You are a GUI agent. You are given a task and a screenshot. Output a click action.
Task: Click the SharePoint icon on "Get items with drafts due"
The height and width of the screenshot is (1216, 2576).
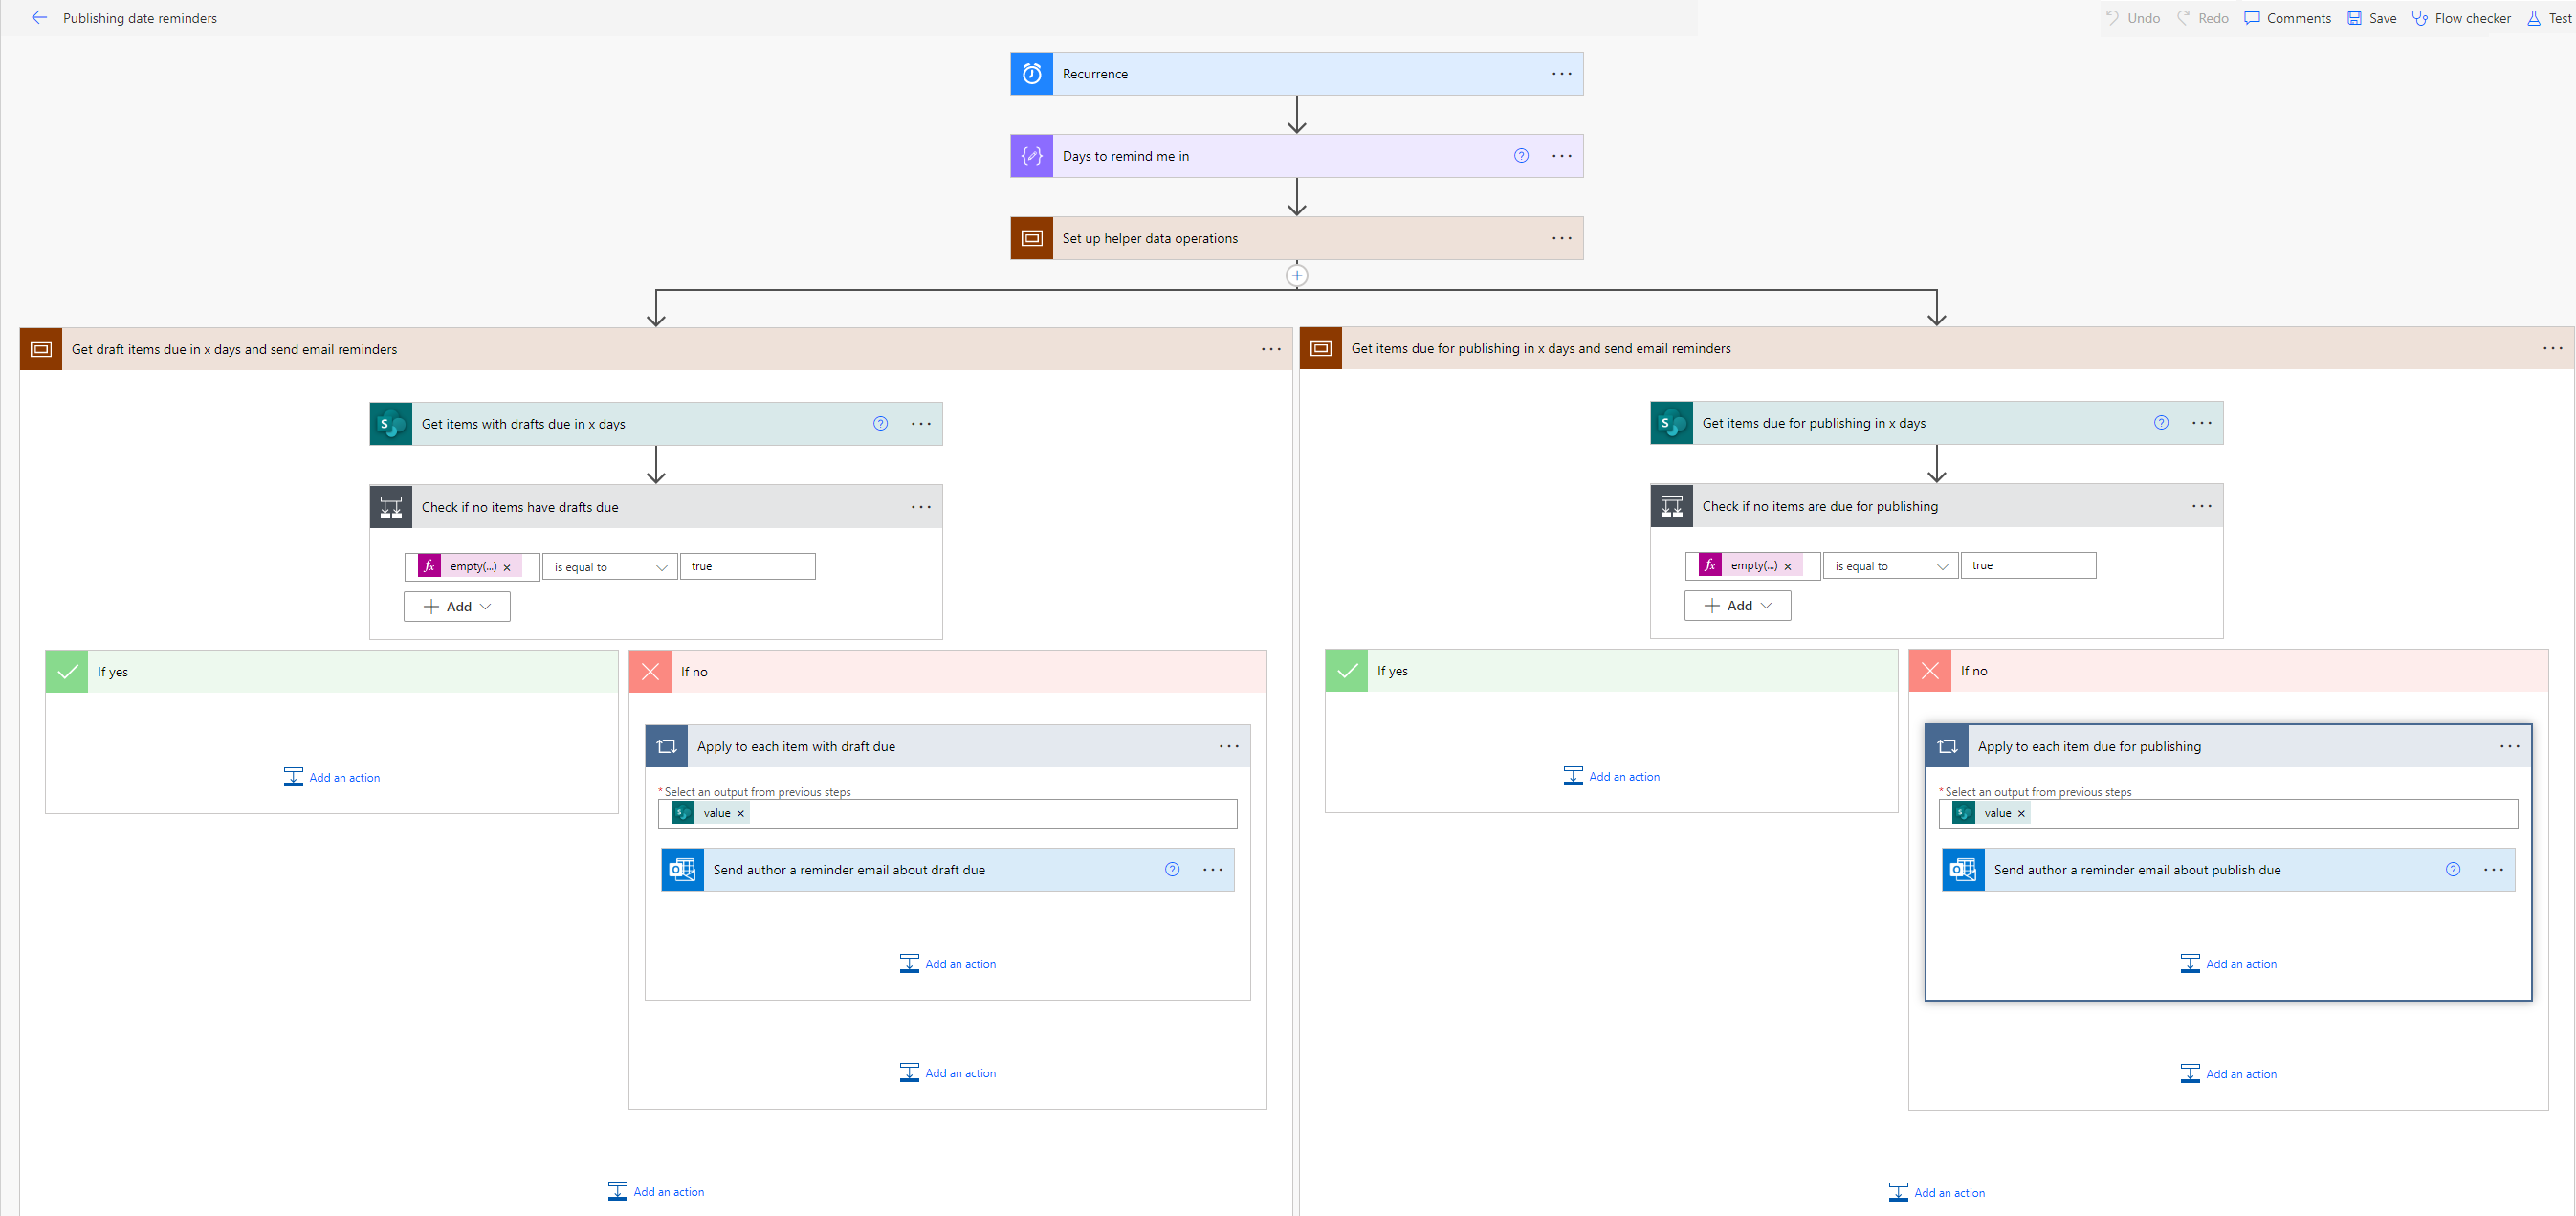(x=390, y=423)
